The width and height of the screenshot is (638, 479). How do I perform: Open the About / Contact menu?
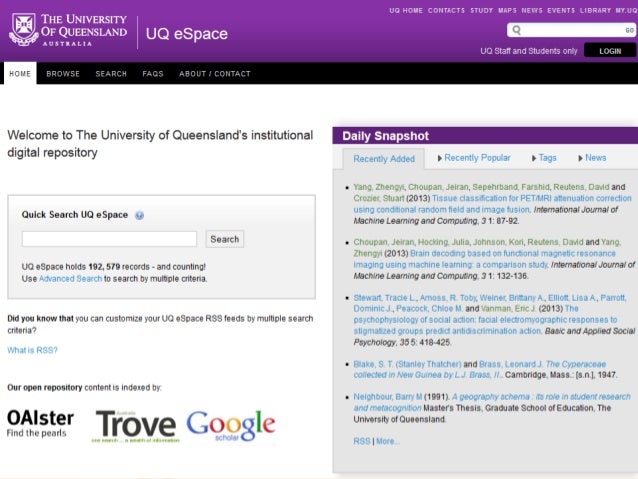click(x=215, y=74)
